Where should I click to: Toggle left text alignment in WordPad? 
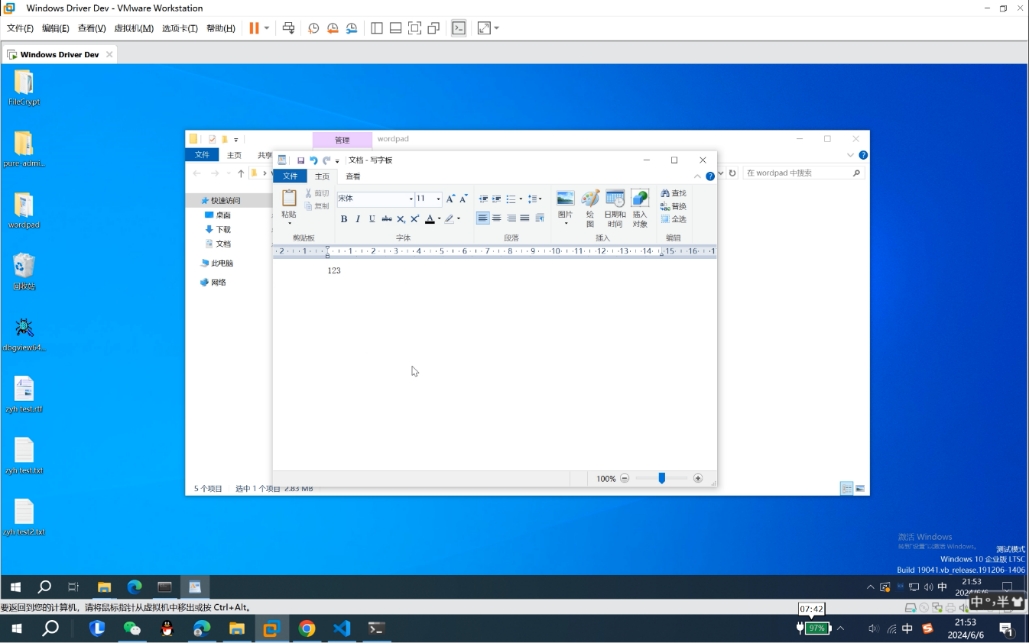[483, 218]
